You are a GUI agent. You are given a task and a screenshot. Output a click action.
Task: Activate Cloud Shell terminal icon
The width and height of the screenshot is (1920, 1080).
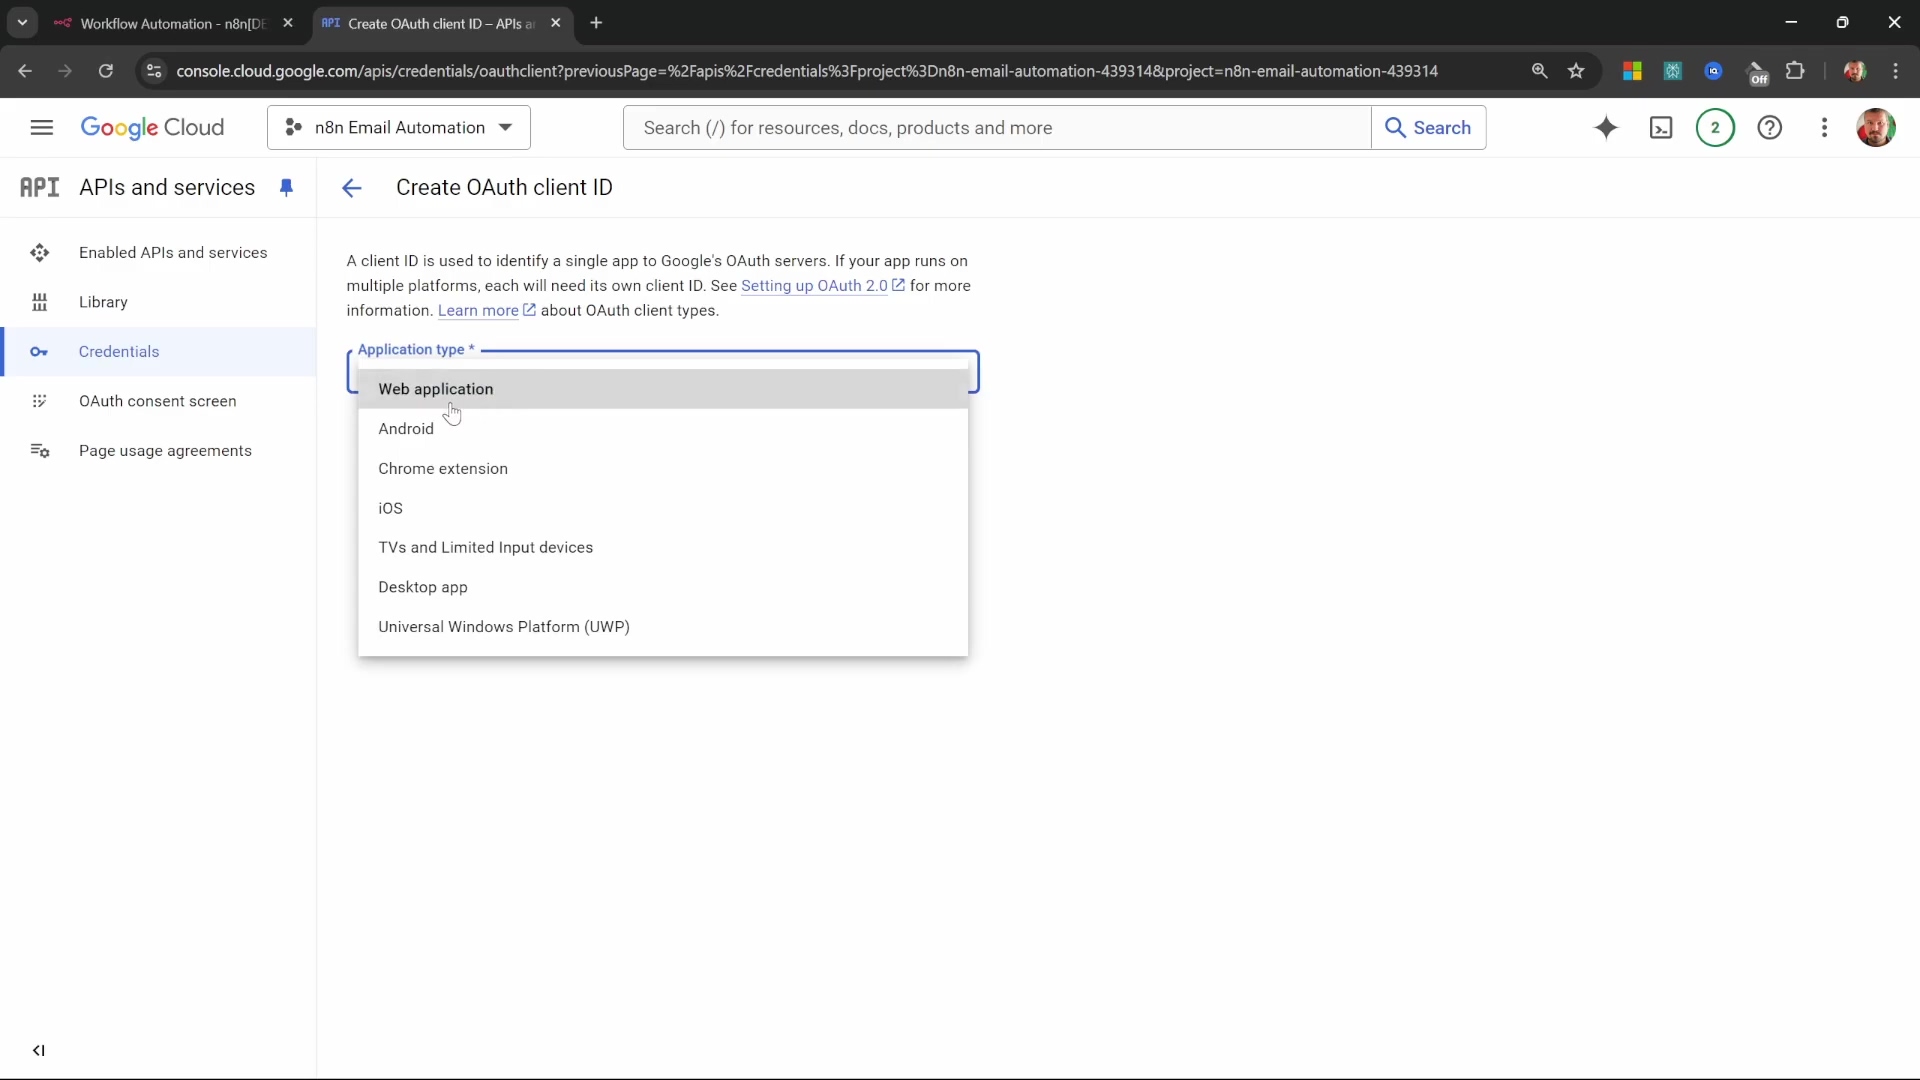1661,127
